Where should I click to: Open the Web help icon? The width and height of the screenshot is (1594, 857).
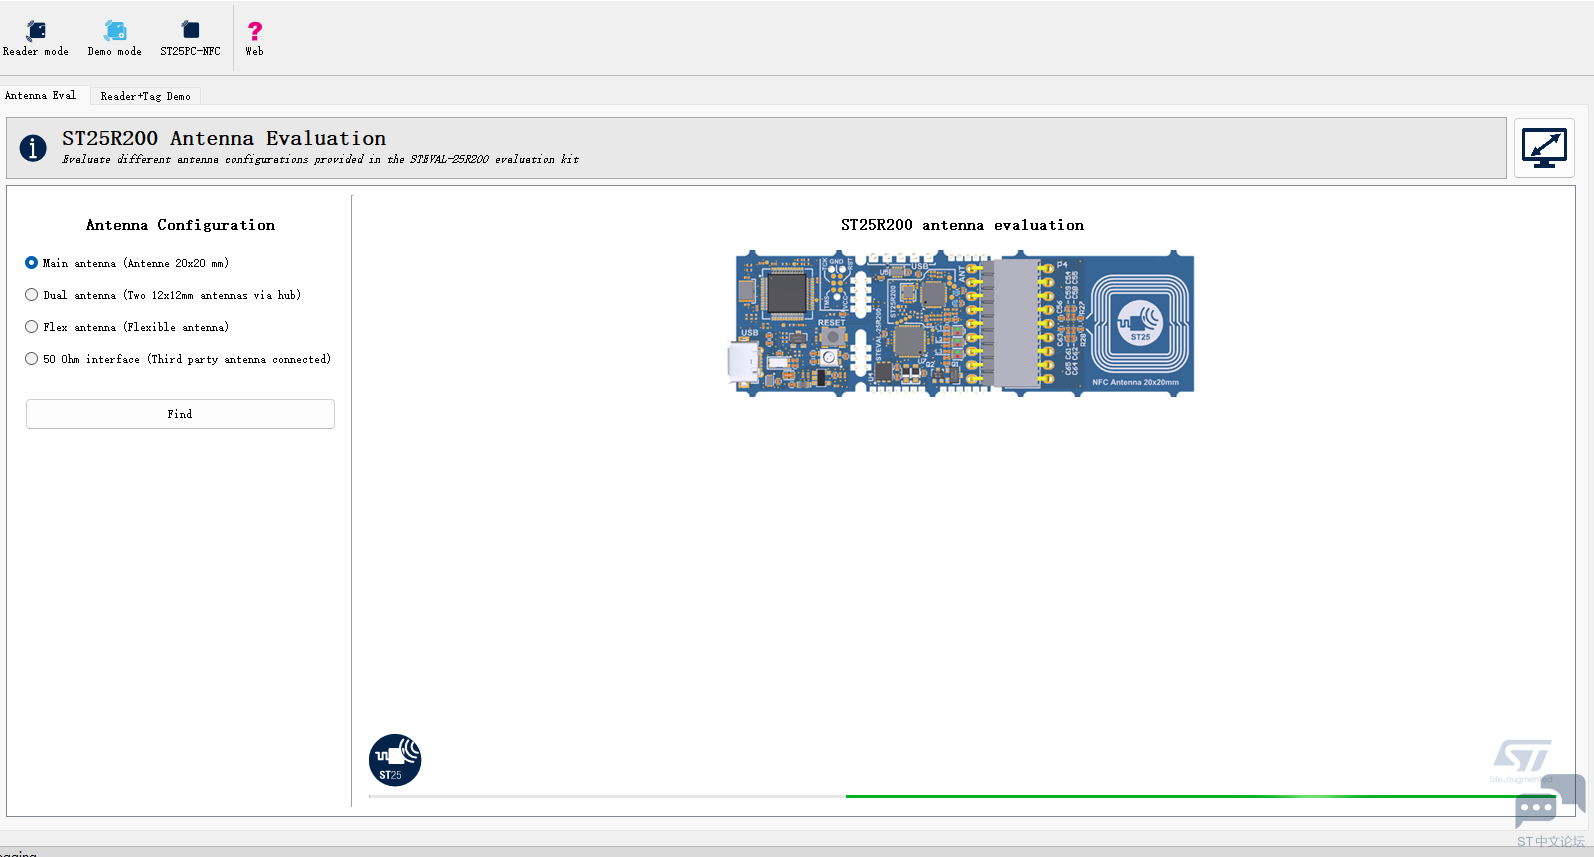tap(255, 39)
